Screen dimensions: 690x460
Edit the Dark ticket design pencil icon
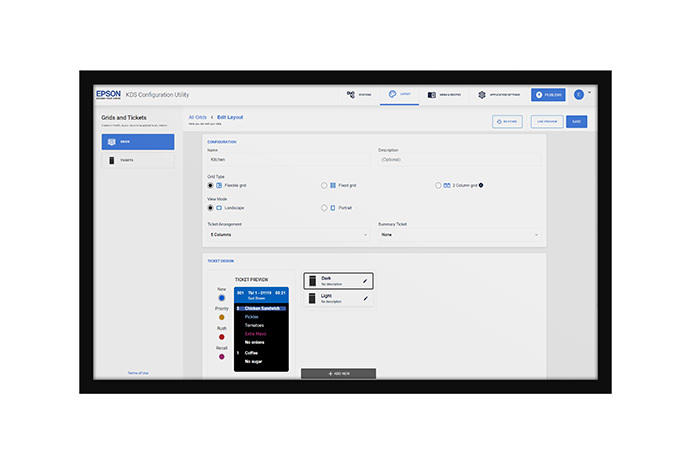pos(365,281)
